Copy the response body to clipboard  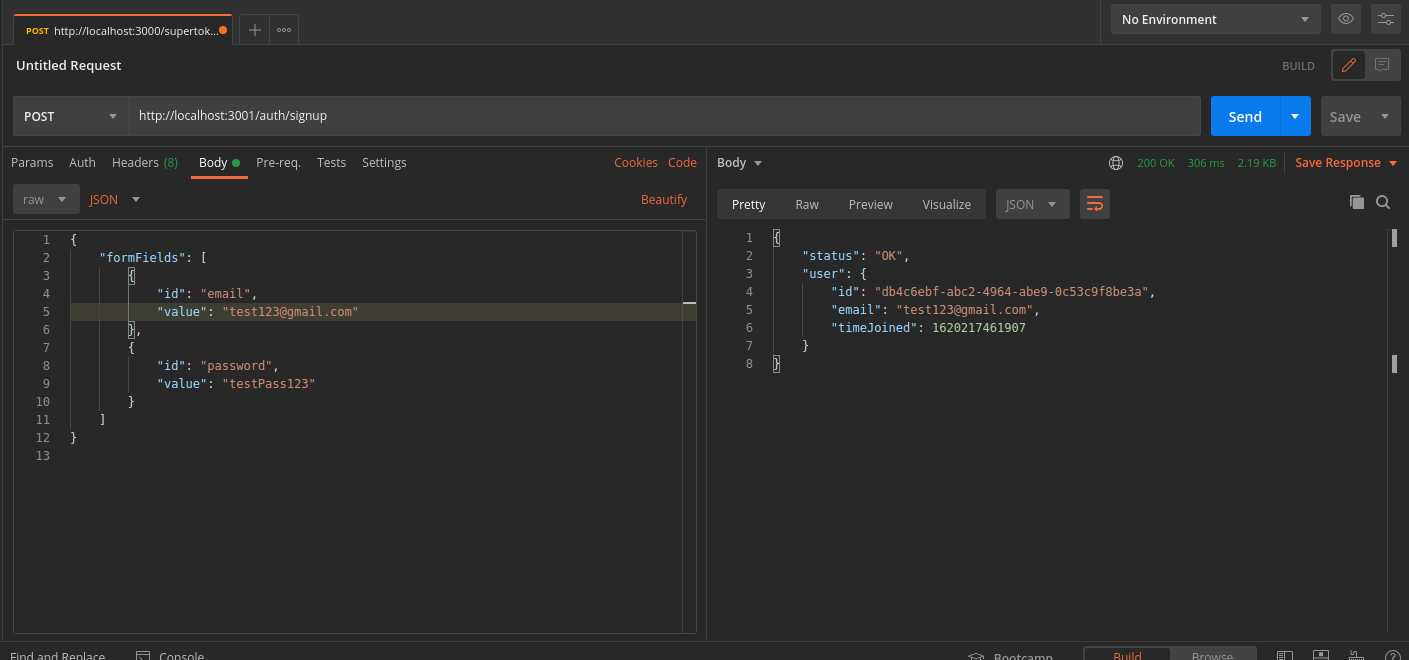(1357, 202)
